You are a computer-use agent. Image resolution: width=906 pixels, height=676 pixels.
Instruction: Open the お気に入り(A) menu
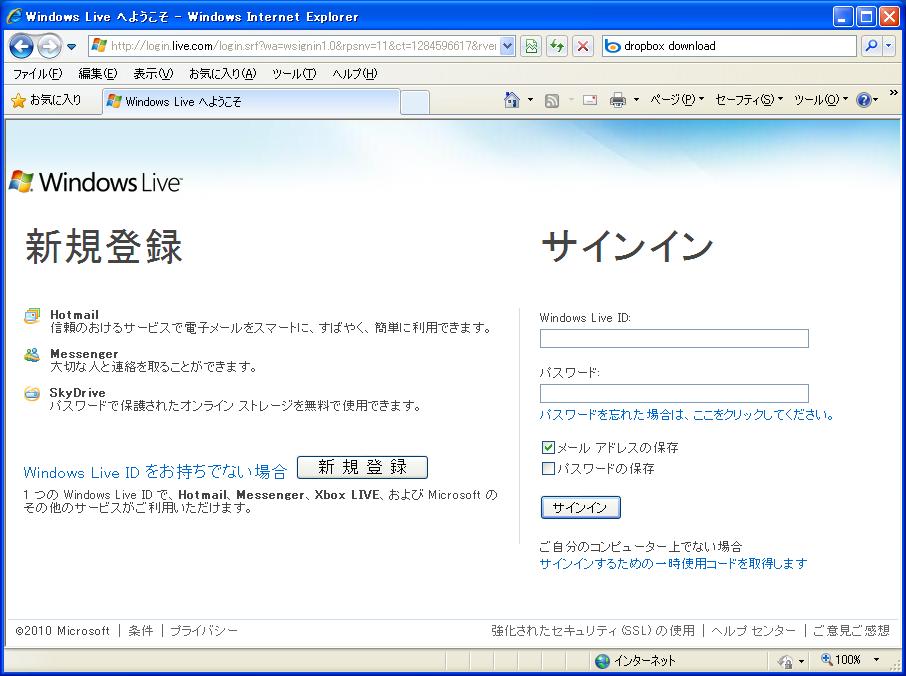[x=222, y=74]
